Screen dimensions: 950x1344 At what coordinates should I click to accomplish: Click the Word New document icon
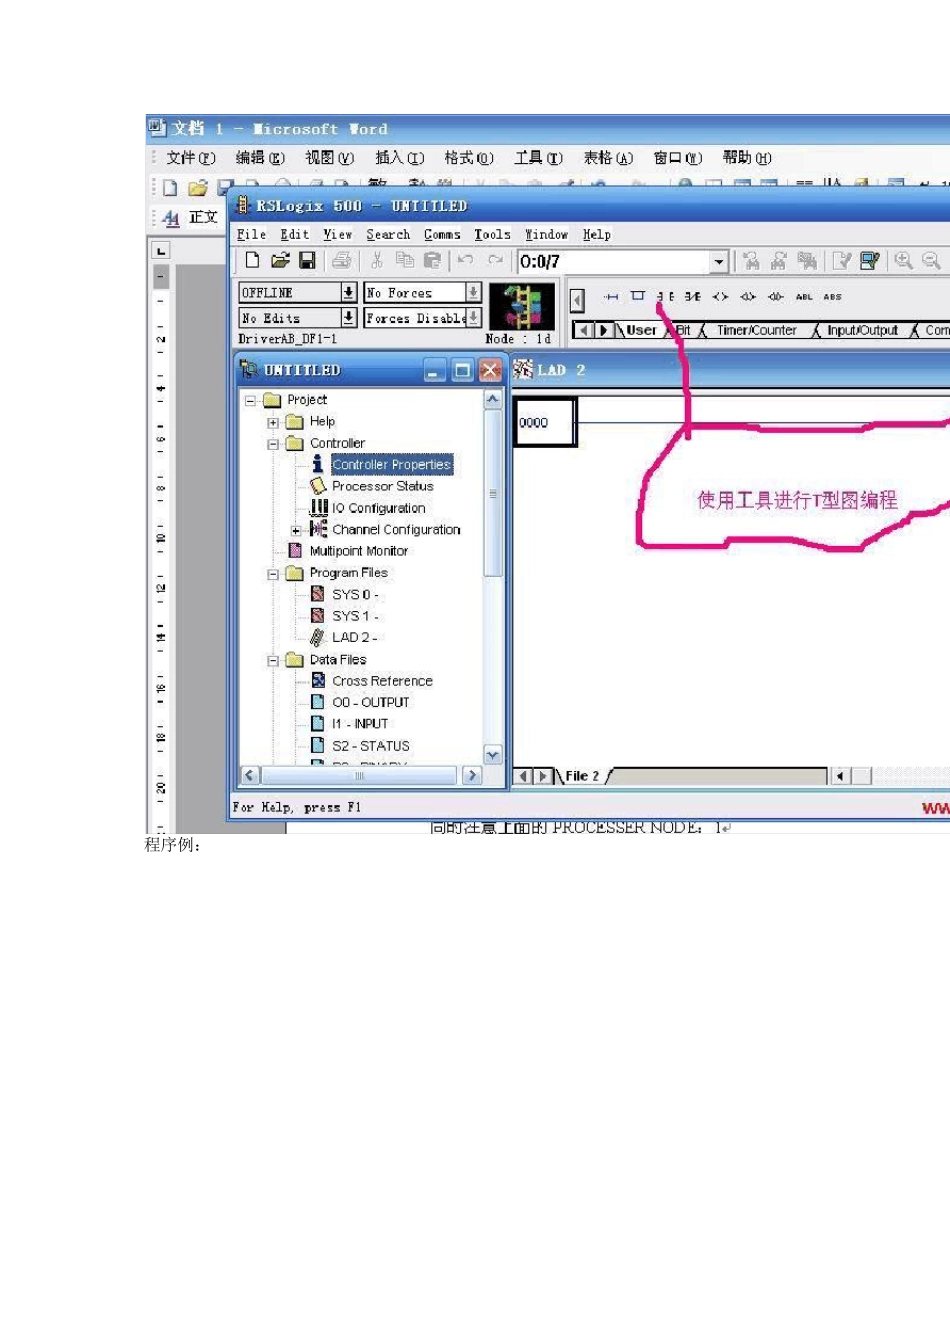[x=170, y=187]
